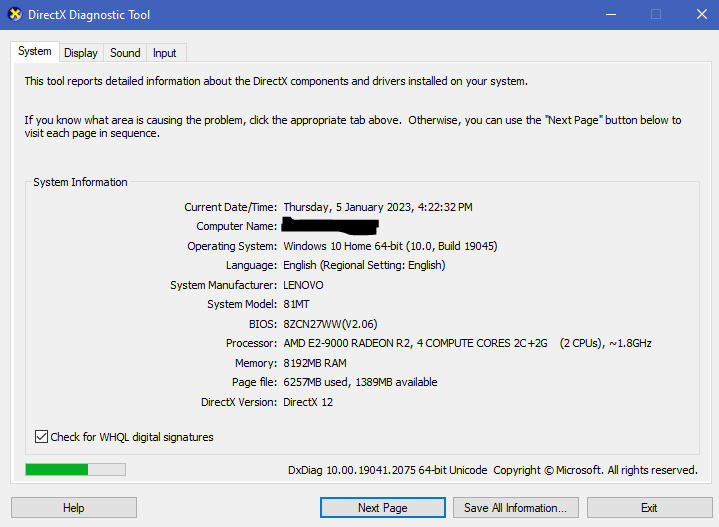Click the redacted Computer Name field
This screenshot has height=527, width=719.
(330, 226)
